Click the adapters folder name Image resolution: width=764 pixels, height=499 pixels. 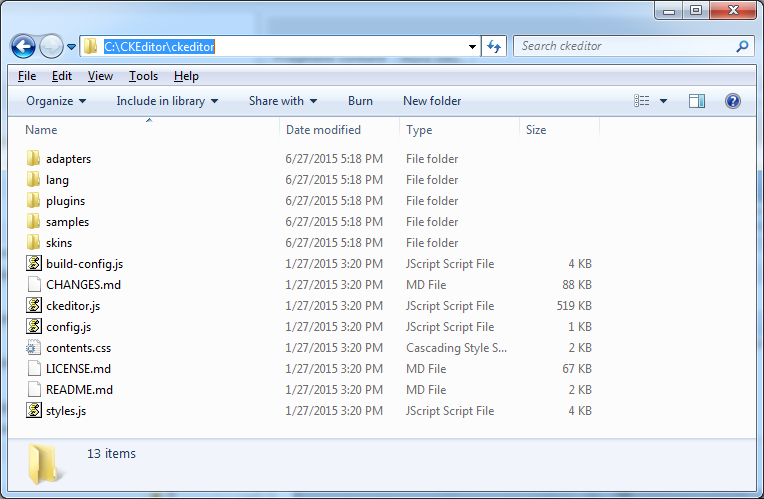pos(69,158)
